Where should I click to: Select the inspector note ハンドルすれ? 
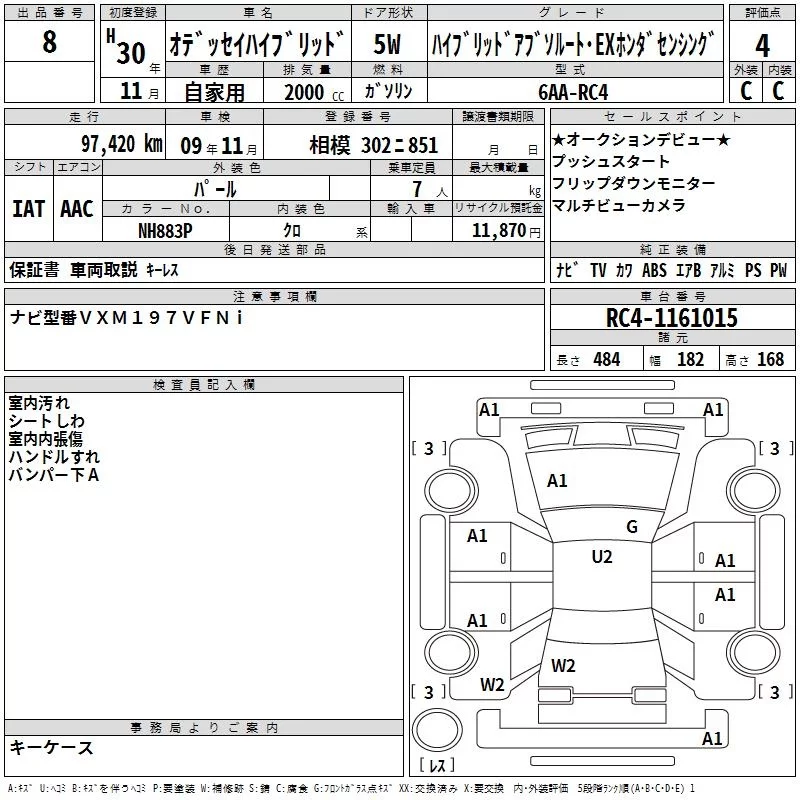point(54,457)
